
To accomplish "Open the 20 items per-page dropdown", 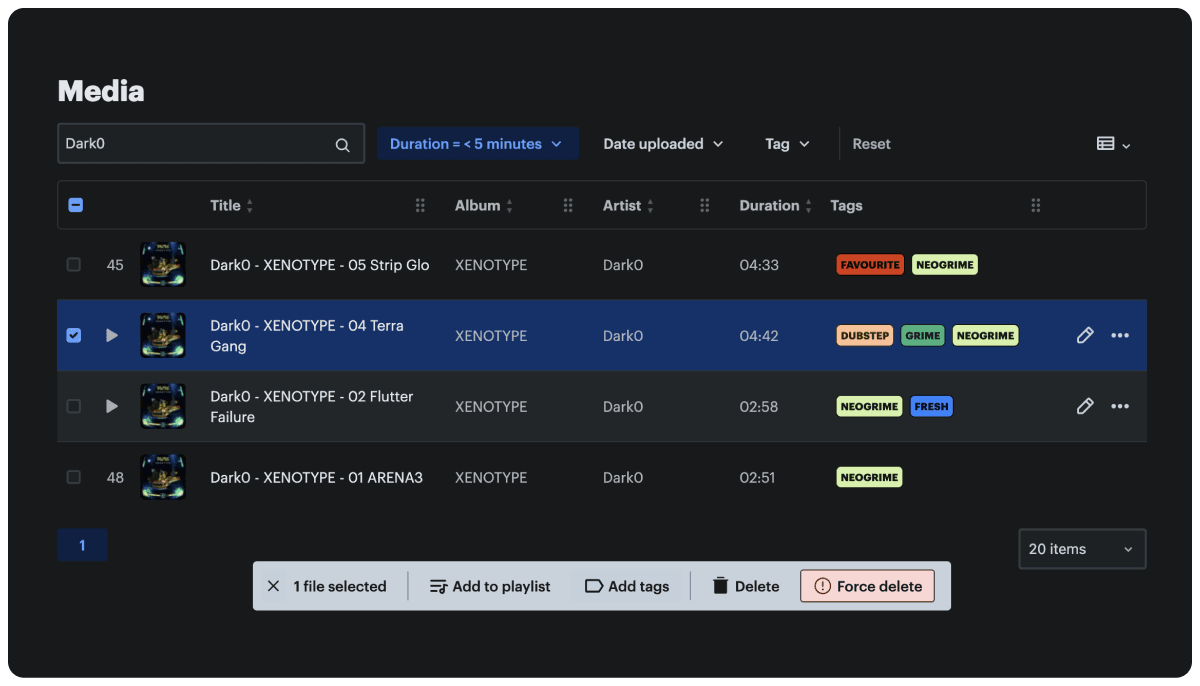I will click(1082, 548).
